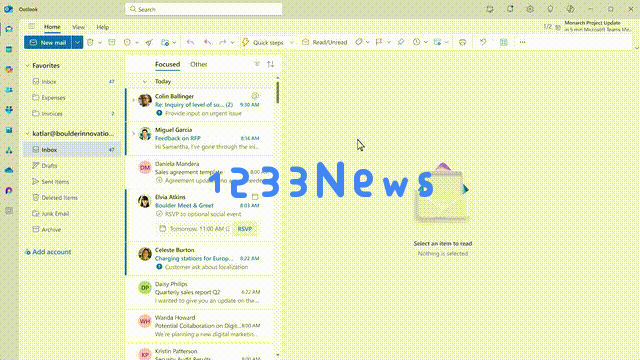This screenshot has width=640, height=360.
Task: Click the Reply arrow icon
Action: (190, 42)
